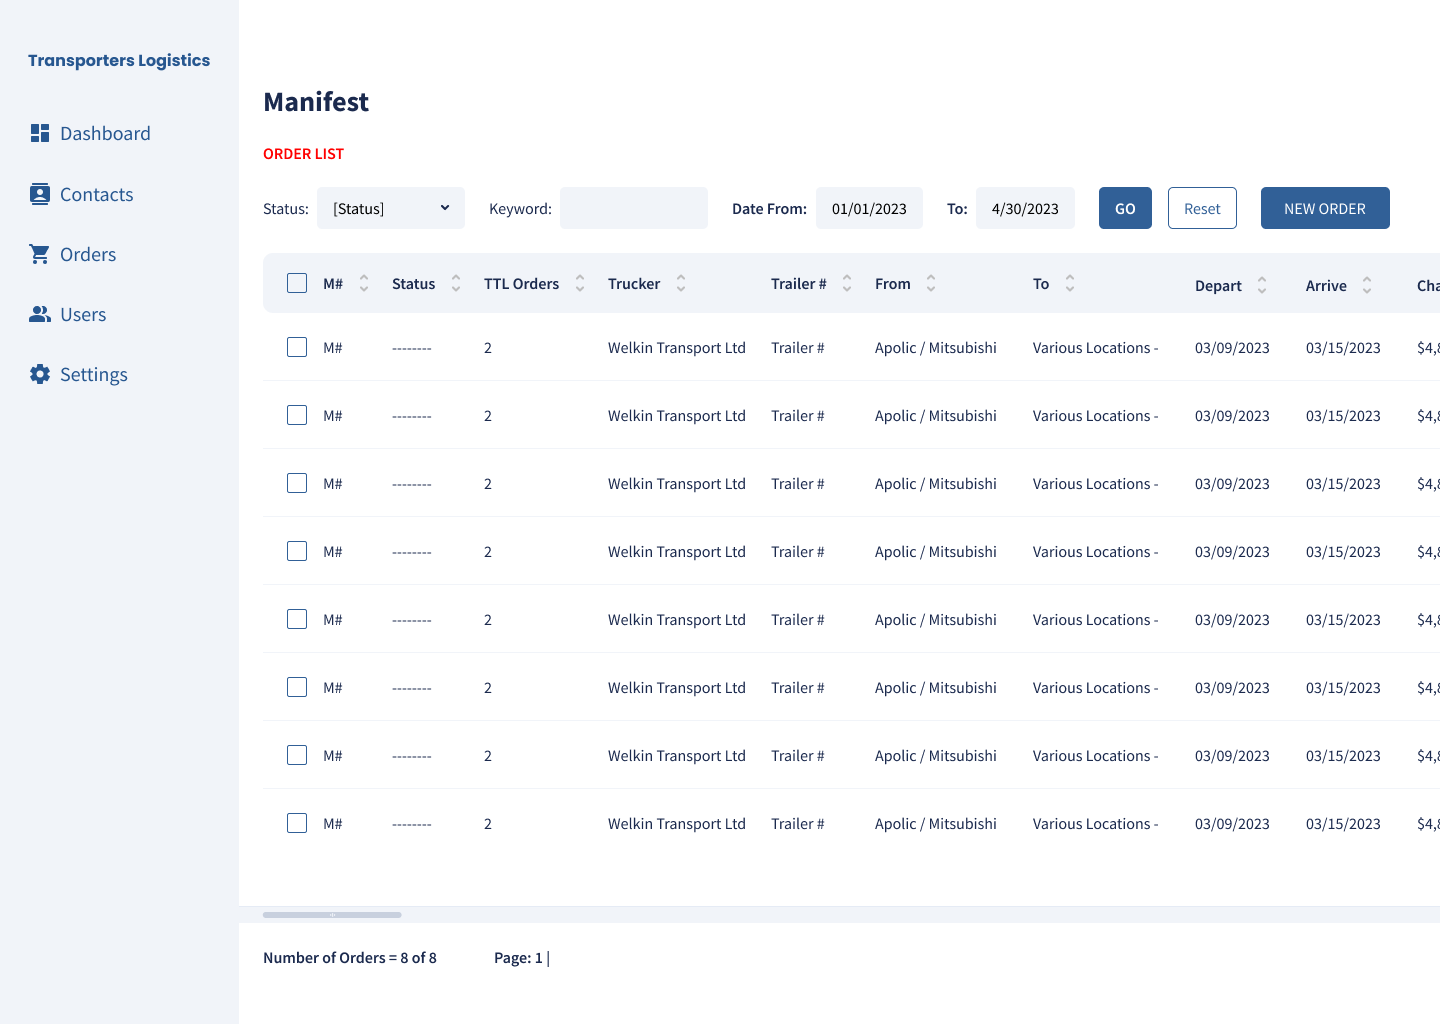
Task: Select the ORDER LIST tab
Action: 303,153
